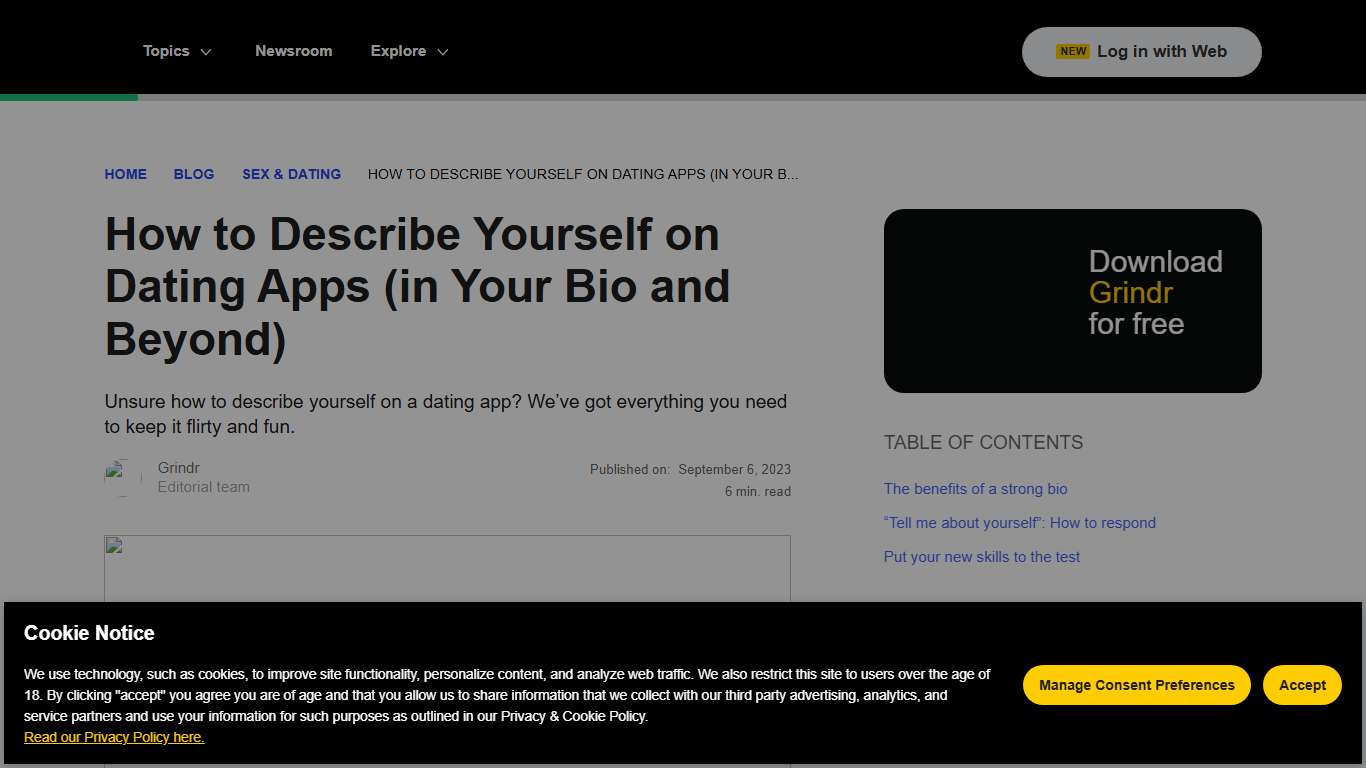The height and width of the screenshot is (768, 1366).
Task: Open the BLOG breadcrumb link
Action: (193, 174)
